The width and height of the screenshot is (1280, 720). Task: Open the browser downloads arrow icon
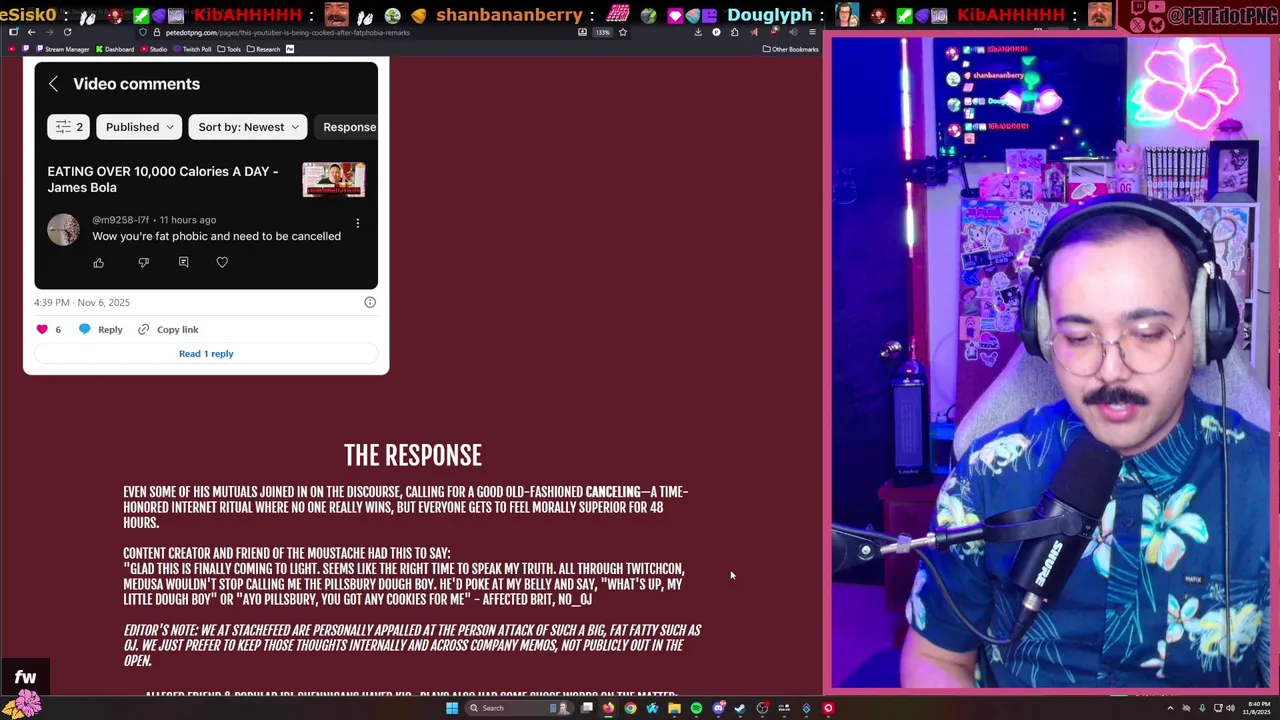click(698, 32)
